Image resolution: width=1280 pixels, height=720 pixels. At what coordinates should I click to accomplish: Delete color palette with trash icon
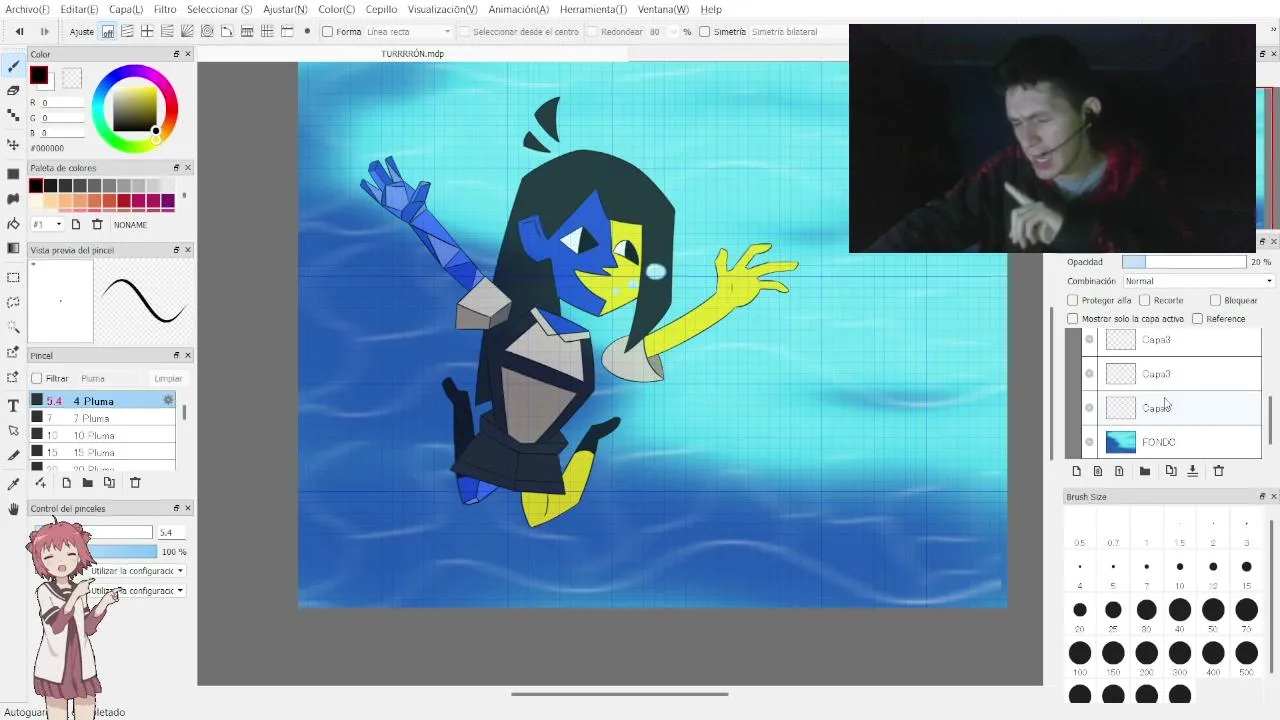coord(97,225)
